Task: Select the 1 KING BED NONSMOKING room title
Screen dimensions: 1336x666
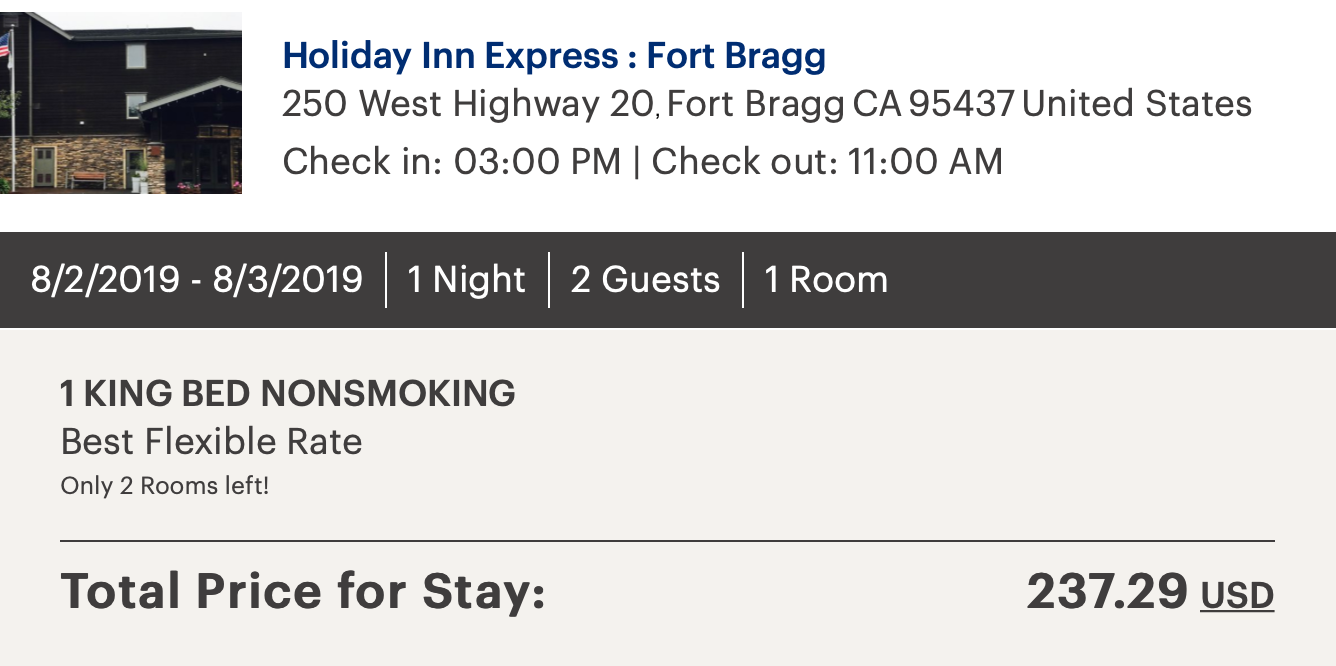Action: pyautogui.click(x=288, y=393)
